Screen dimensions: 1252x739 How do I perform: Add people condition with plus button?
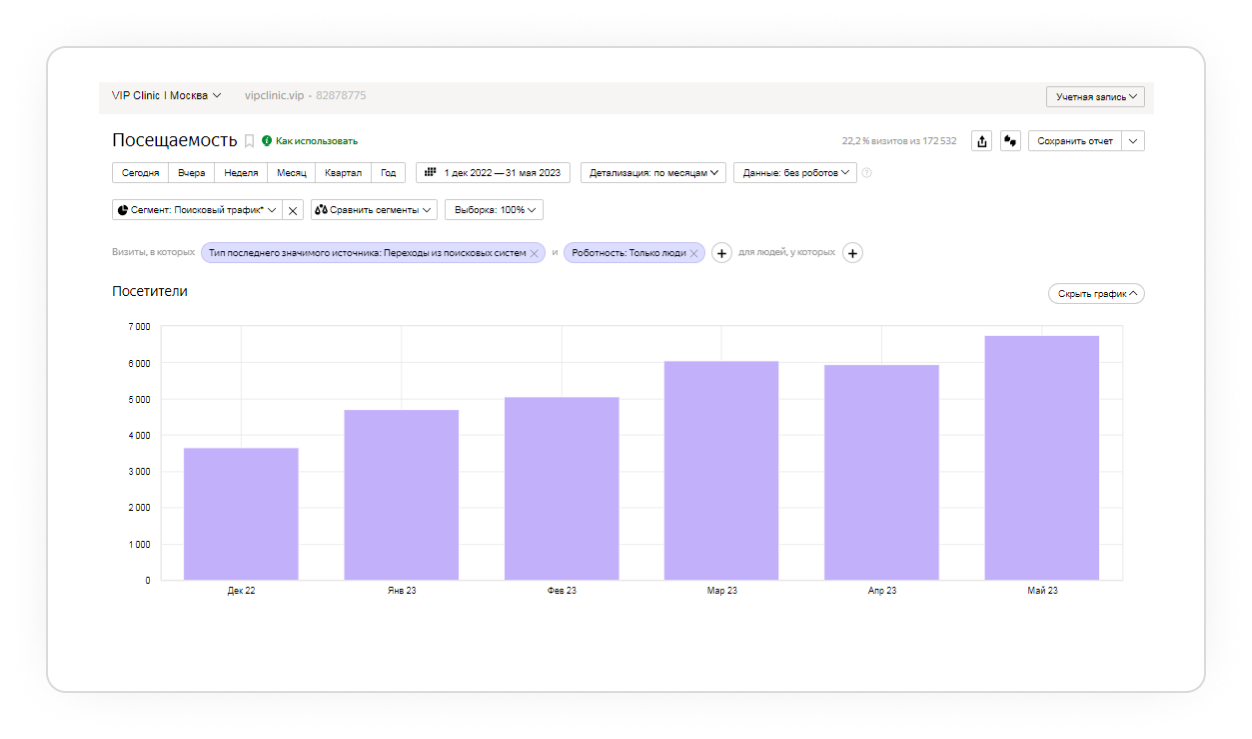(852, 253)
